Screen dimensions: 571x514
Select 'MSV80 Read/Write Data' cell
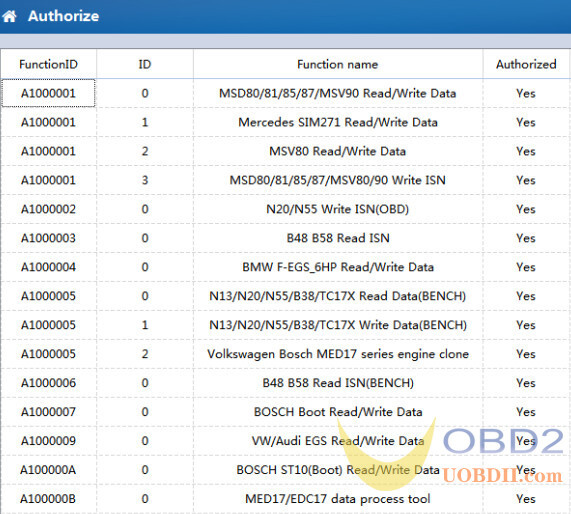[338, 151]
